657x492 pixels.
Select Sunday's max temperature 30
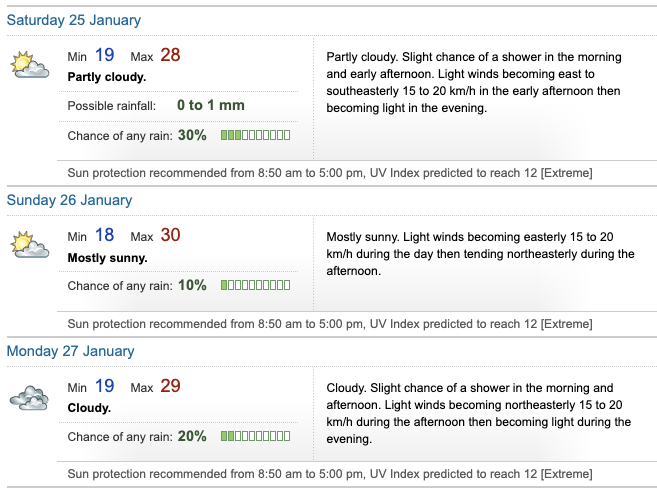[x=170, y=236]
